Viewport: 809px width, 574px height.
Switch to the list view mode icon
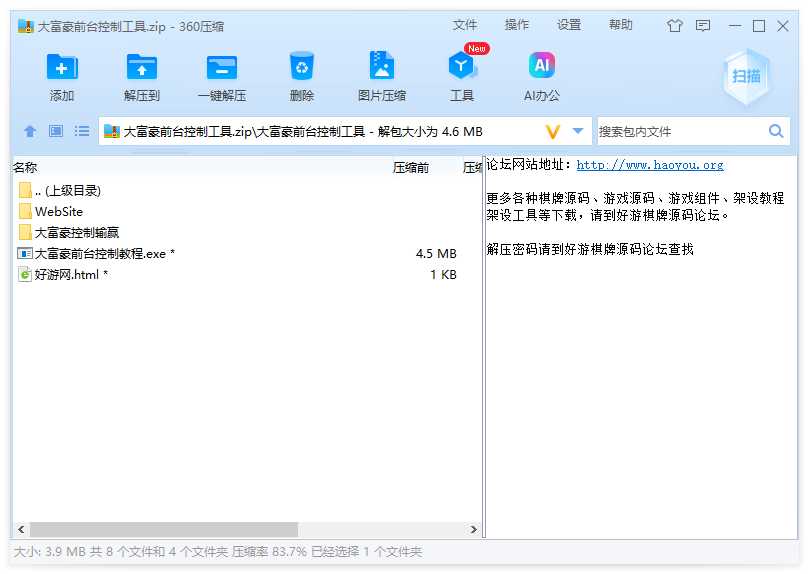coord(82,131)
